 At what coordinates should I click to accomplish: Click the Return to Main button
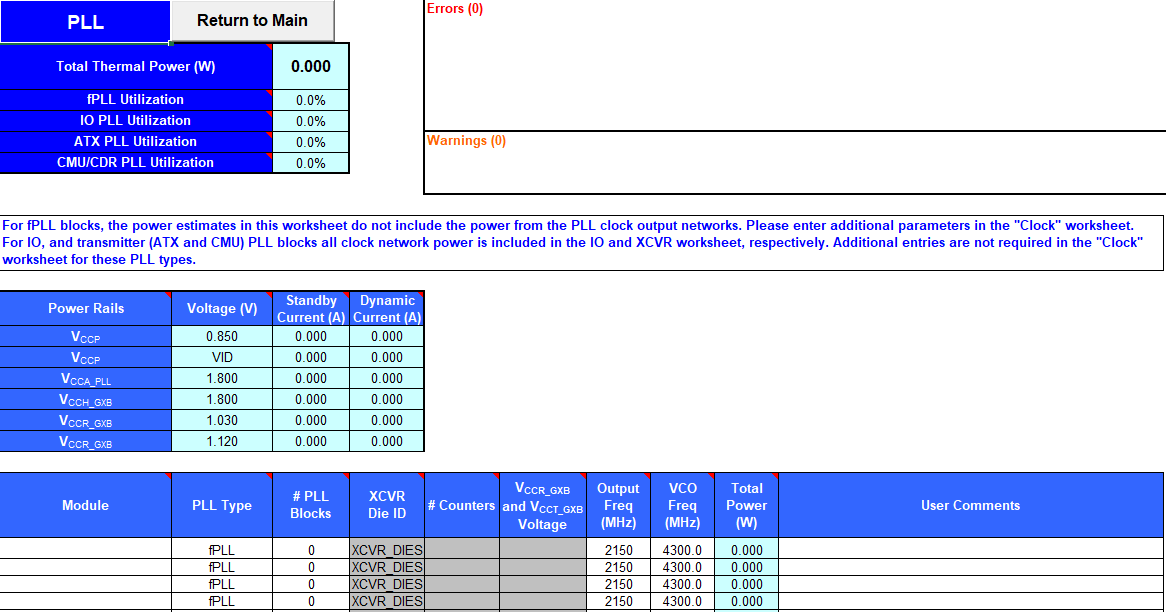[252, 21]
